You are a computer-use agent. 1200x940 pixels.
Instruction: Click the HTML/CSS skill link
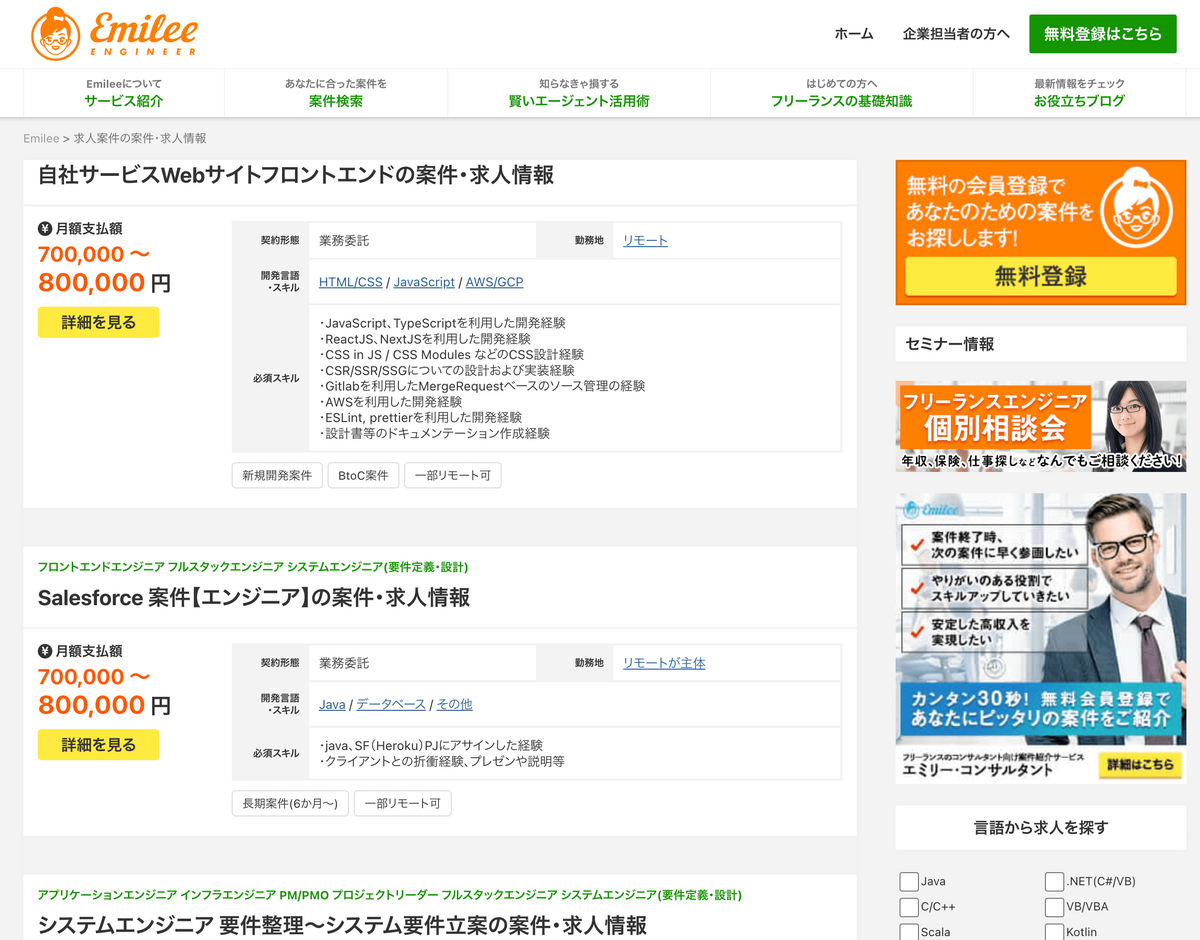click(x=351, y=282)
